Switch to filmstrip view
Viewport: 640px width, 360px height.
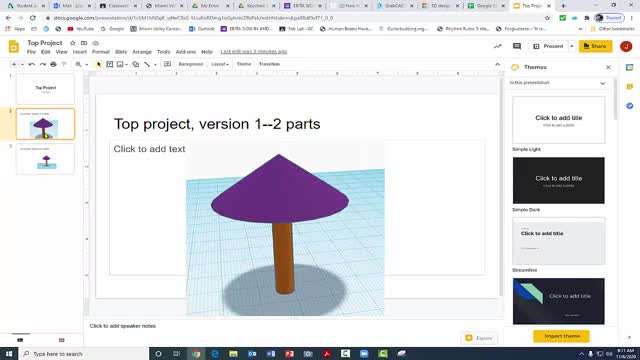coord(20,340)
